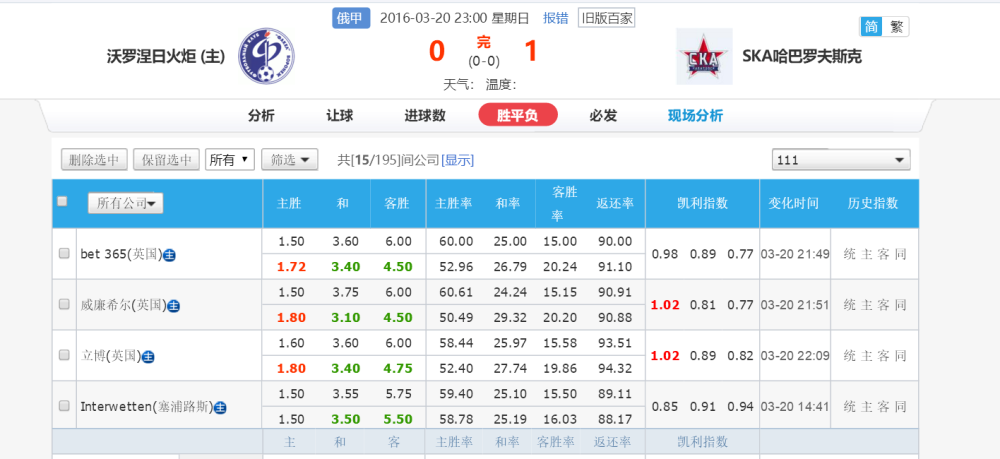Click bet 365 change time 03-20 21:49
This screenshot has width=1000, height=459.
(795, 254)
